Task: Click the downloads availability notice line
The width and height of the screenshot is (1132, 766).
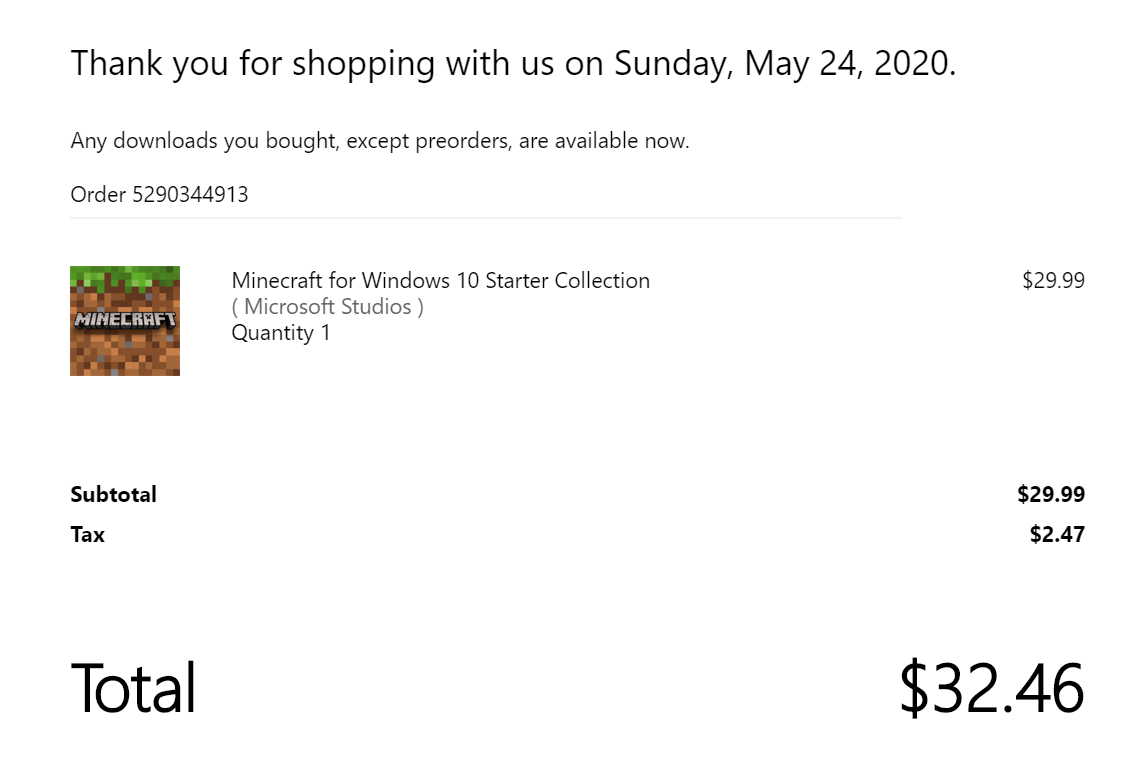Action: [x=379, y=141]
